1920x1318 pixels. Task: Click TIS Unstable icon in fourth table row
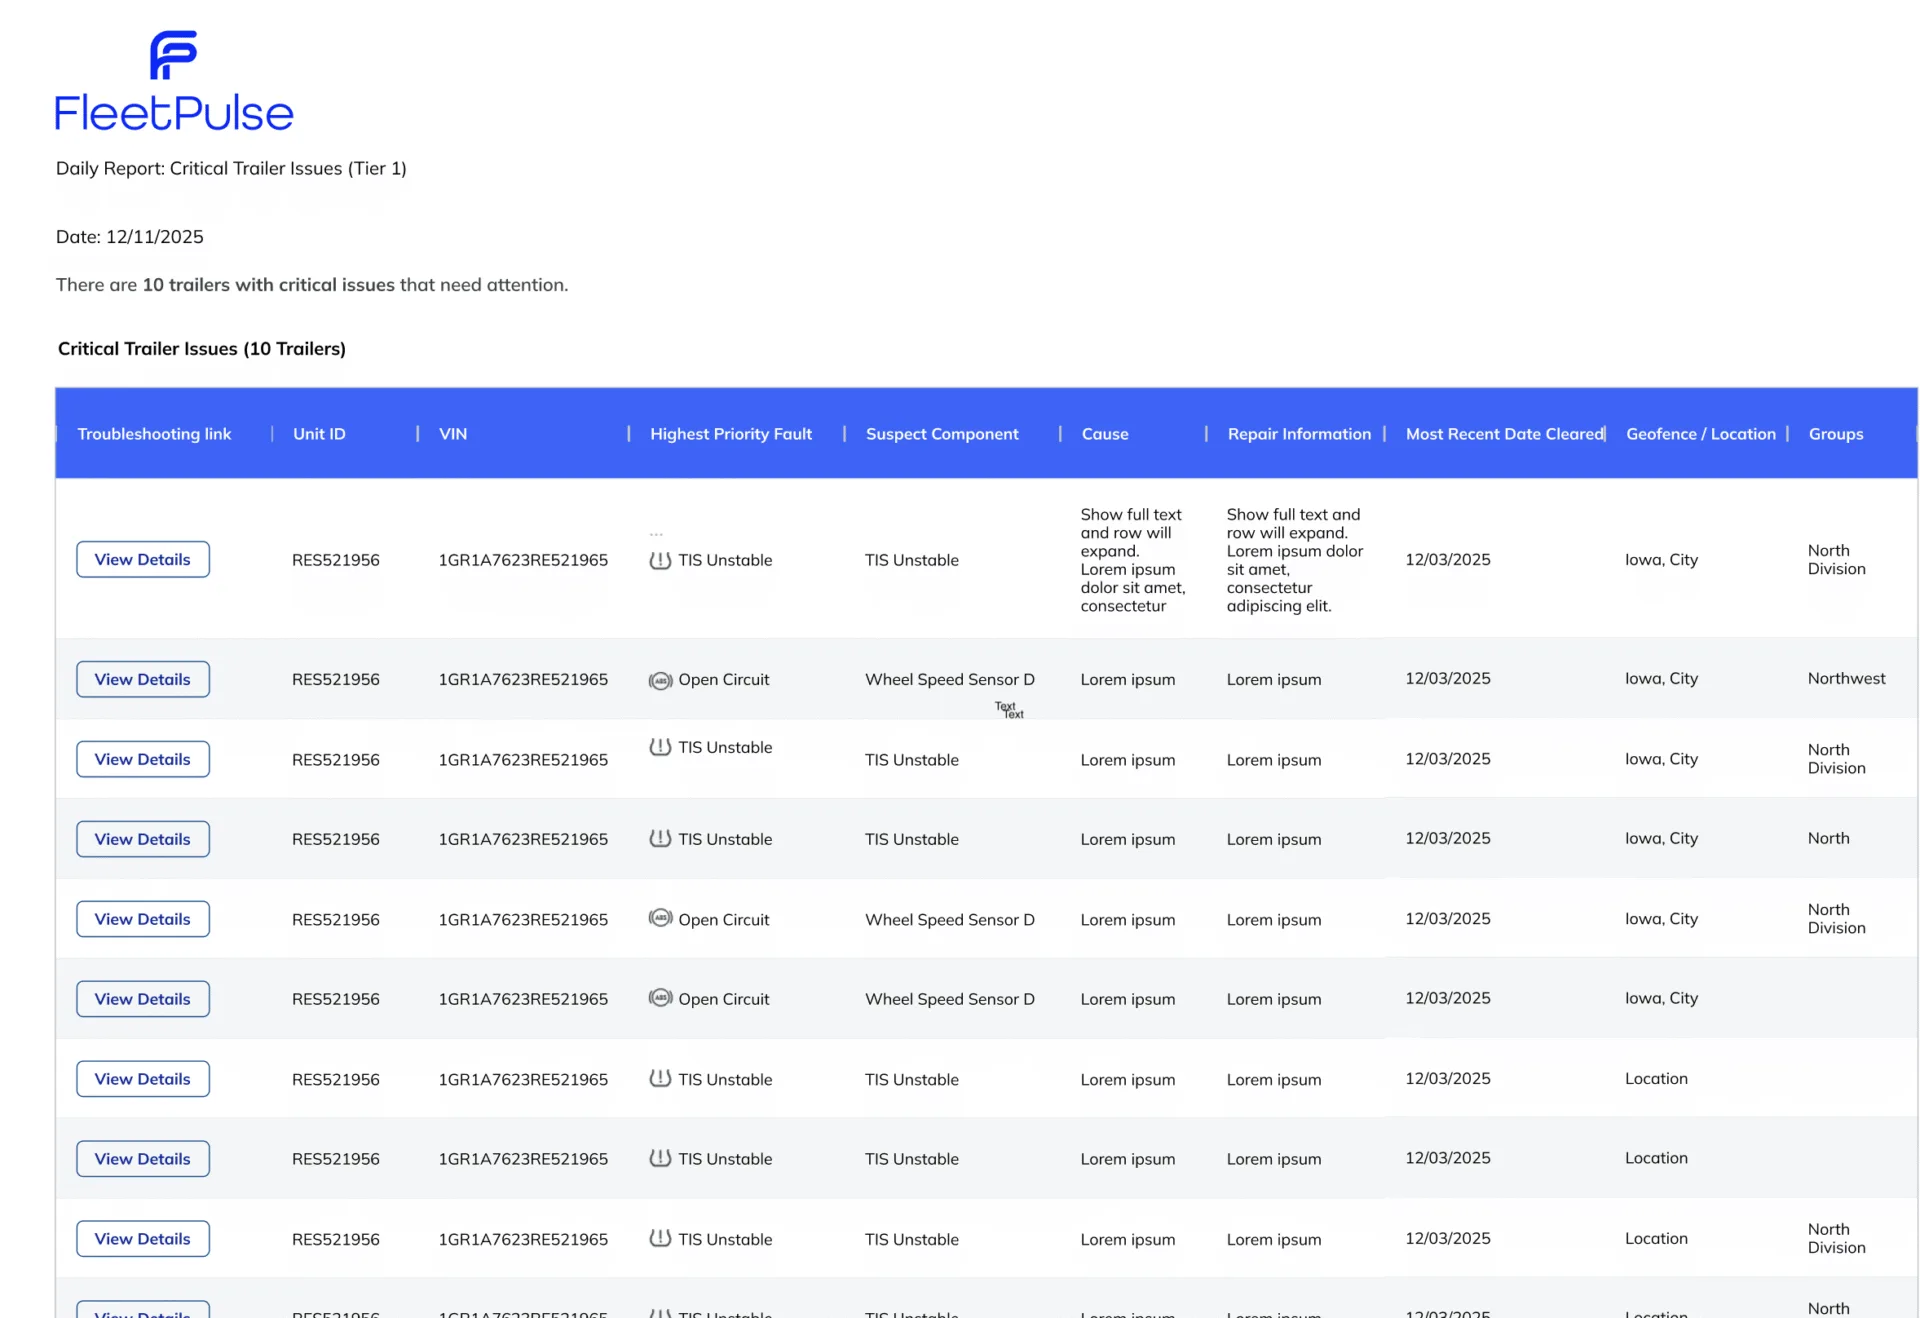660,838
